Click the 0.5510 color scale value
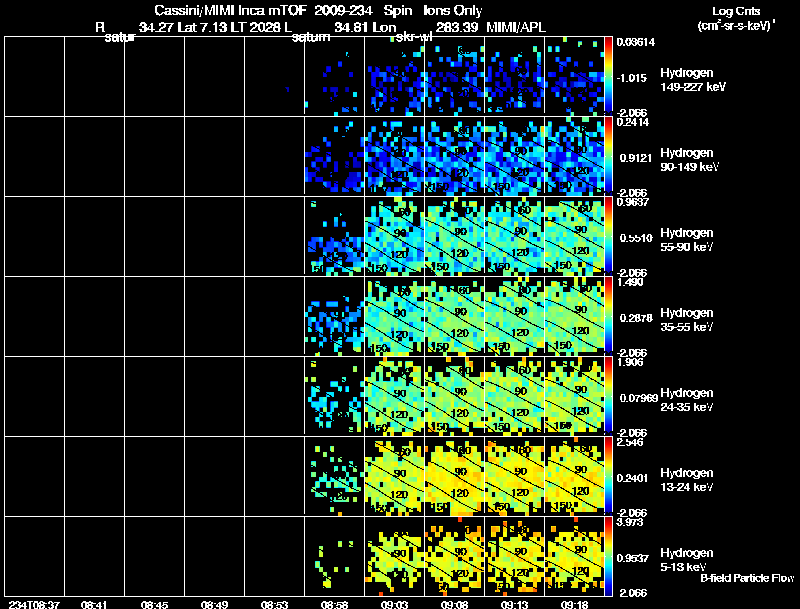 (636, 238)
